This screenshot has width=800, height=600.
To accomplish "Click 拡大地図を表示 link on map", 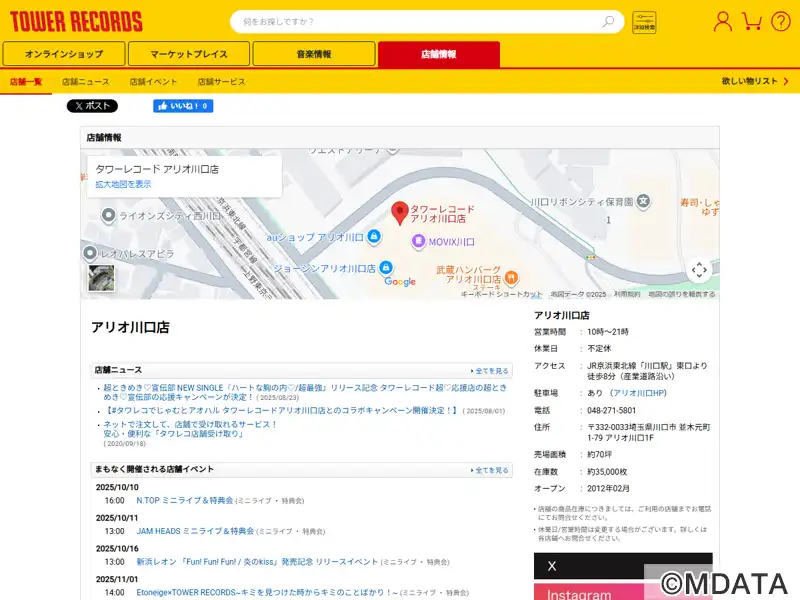I will coord(123,184).
